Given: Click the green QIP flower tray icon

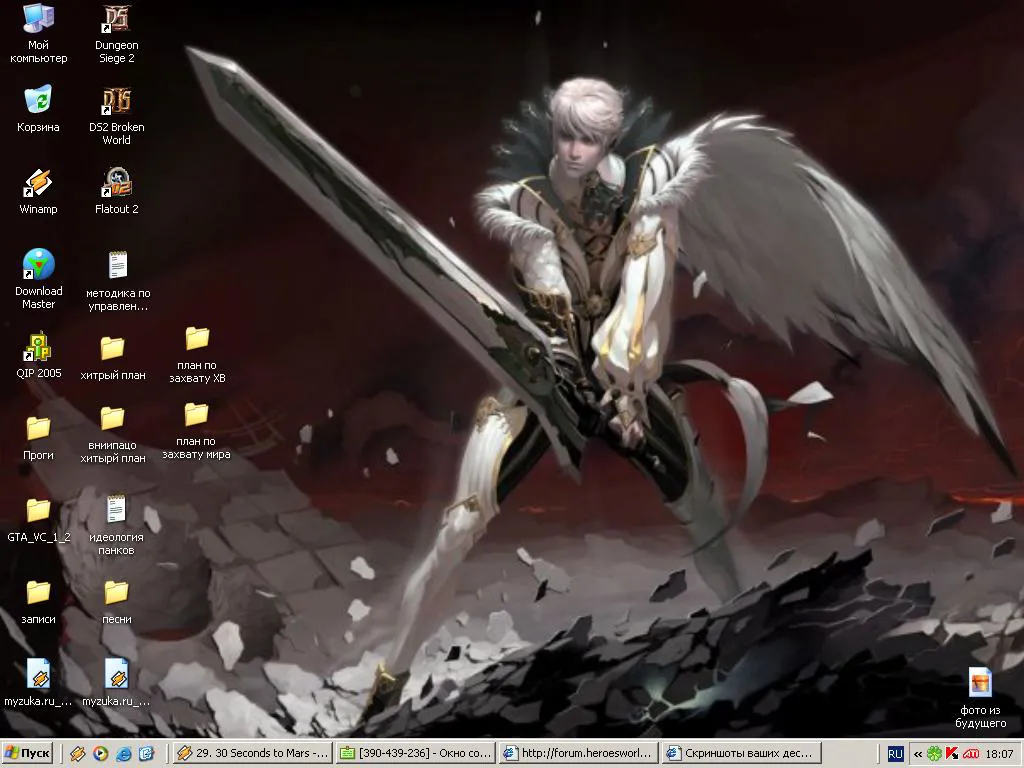Looking at the screenshot, I should click(x=935, y=754).
